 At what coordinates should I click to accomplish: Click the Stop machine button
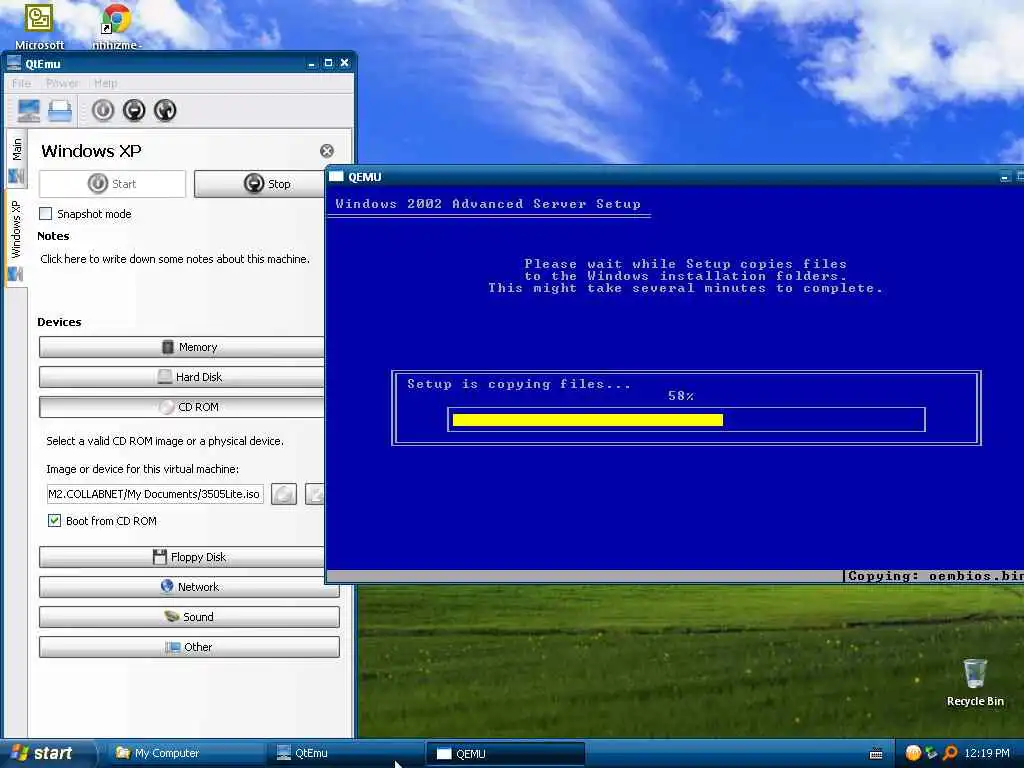260,184
